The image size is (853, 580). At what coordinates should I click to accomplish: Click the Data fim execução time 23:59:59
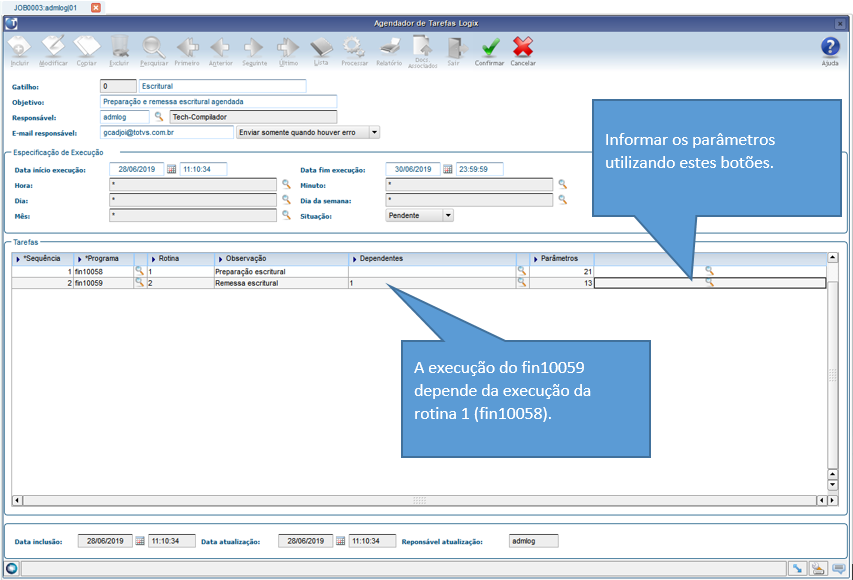coord(479,169)
